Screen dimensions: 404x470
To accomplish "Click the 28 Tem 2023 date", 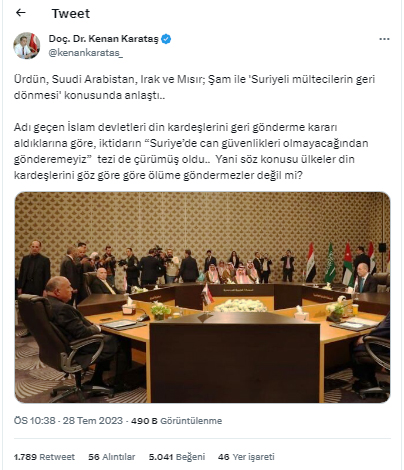I will [x=93, y=421].
